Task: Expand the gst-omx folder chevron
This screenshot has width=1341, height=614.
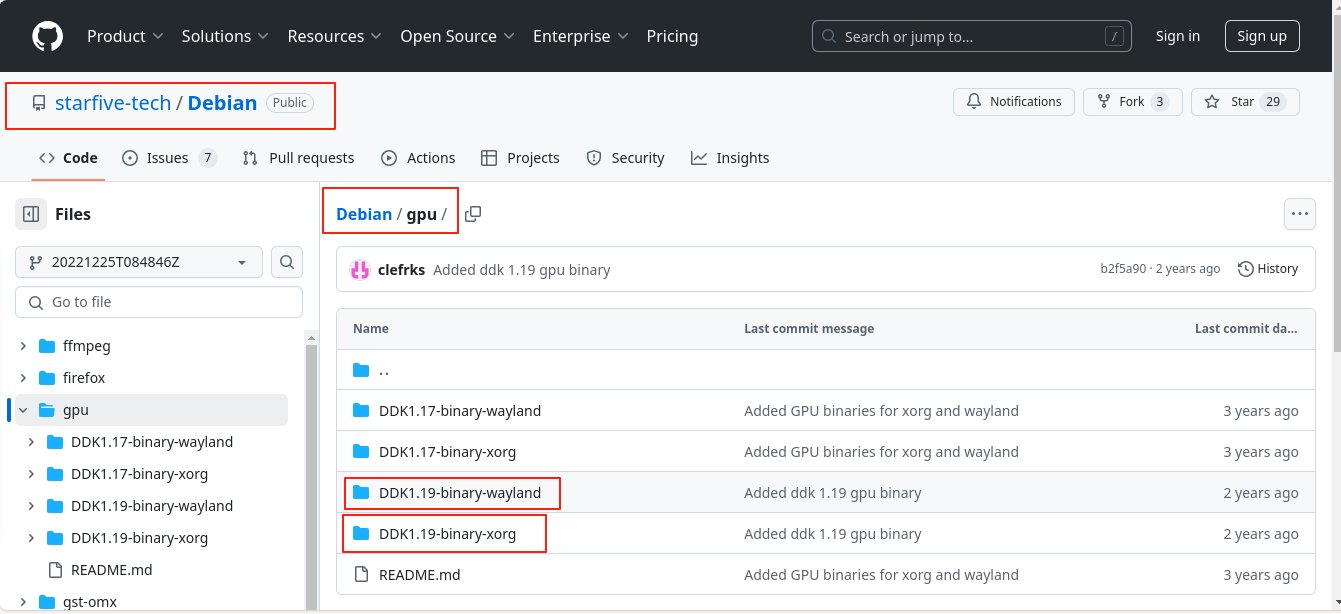Action: (23, 602)
